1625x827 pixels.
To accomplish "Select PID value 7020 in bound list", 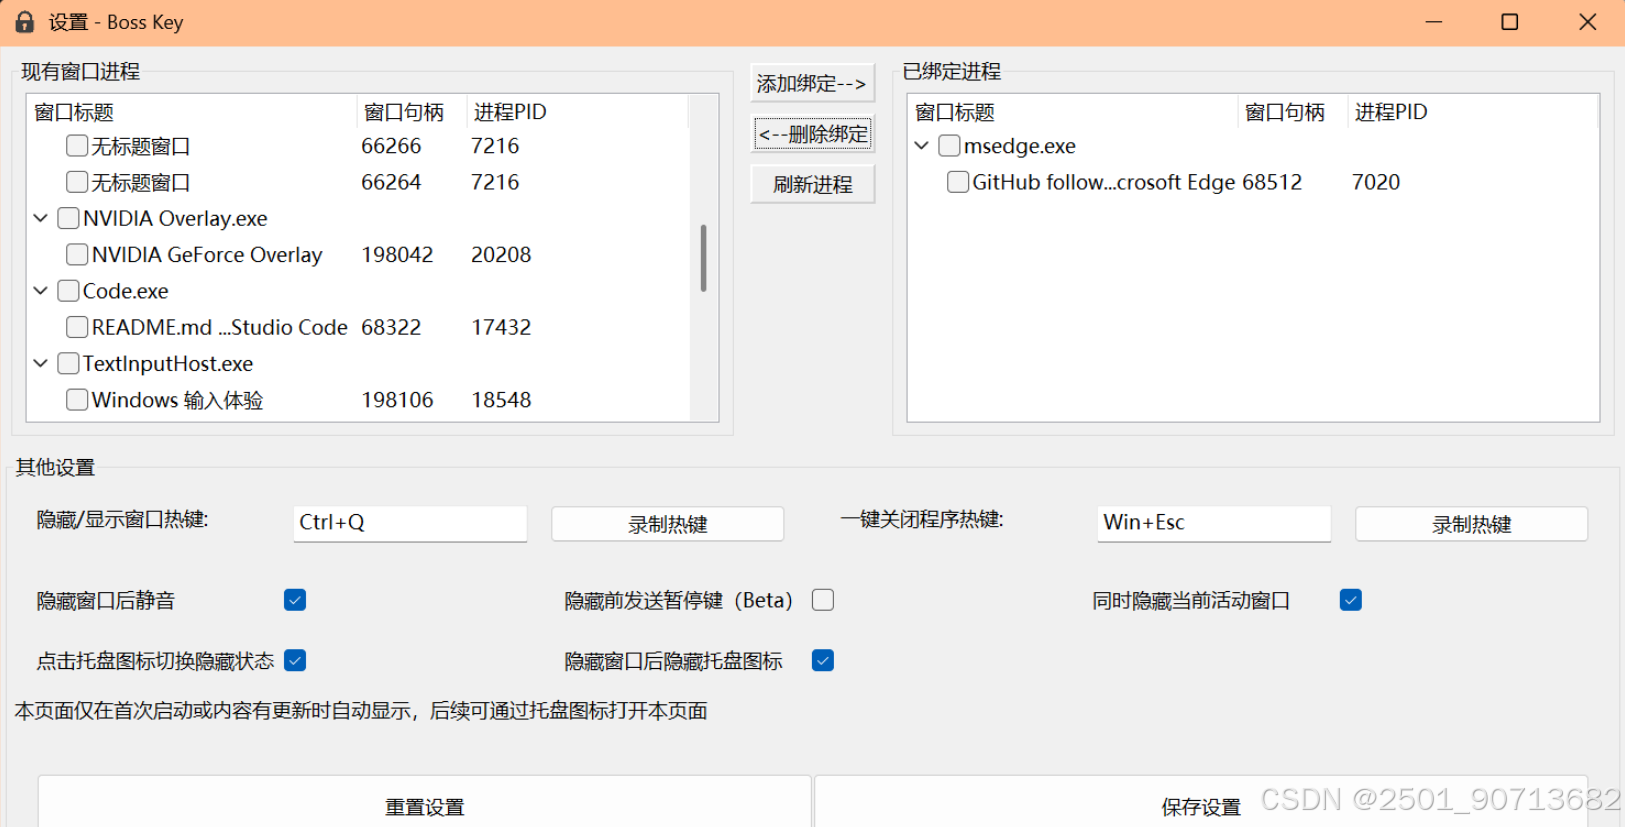I will point(1376,182).
